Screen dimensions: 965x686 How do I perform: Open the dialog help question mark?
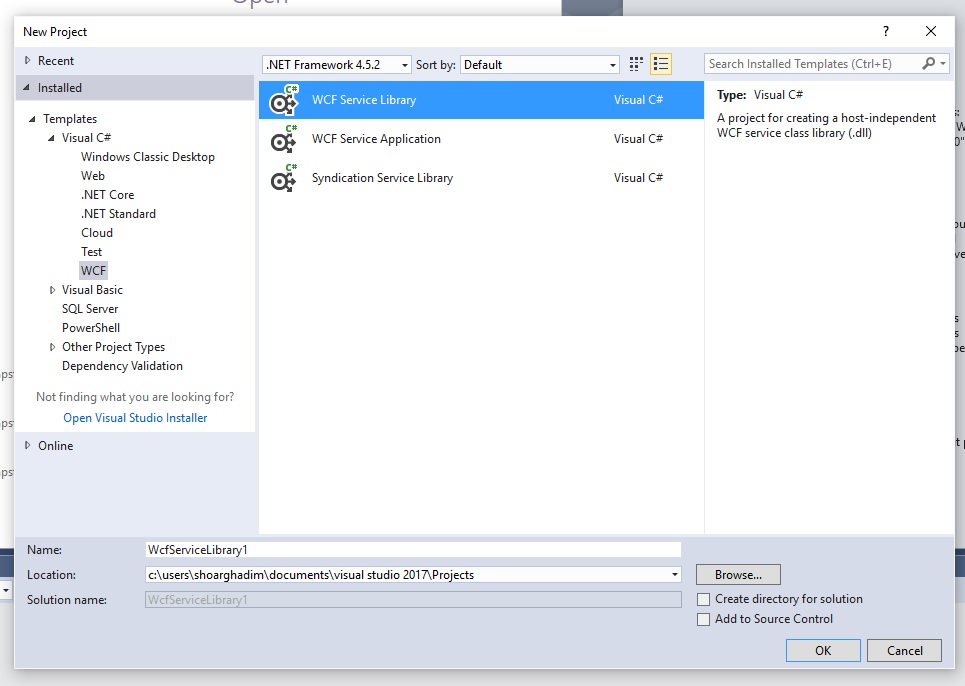tap(886, 31)
